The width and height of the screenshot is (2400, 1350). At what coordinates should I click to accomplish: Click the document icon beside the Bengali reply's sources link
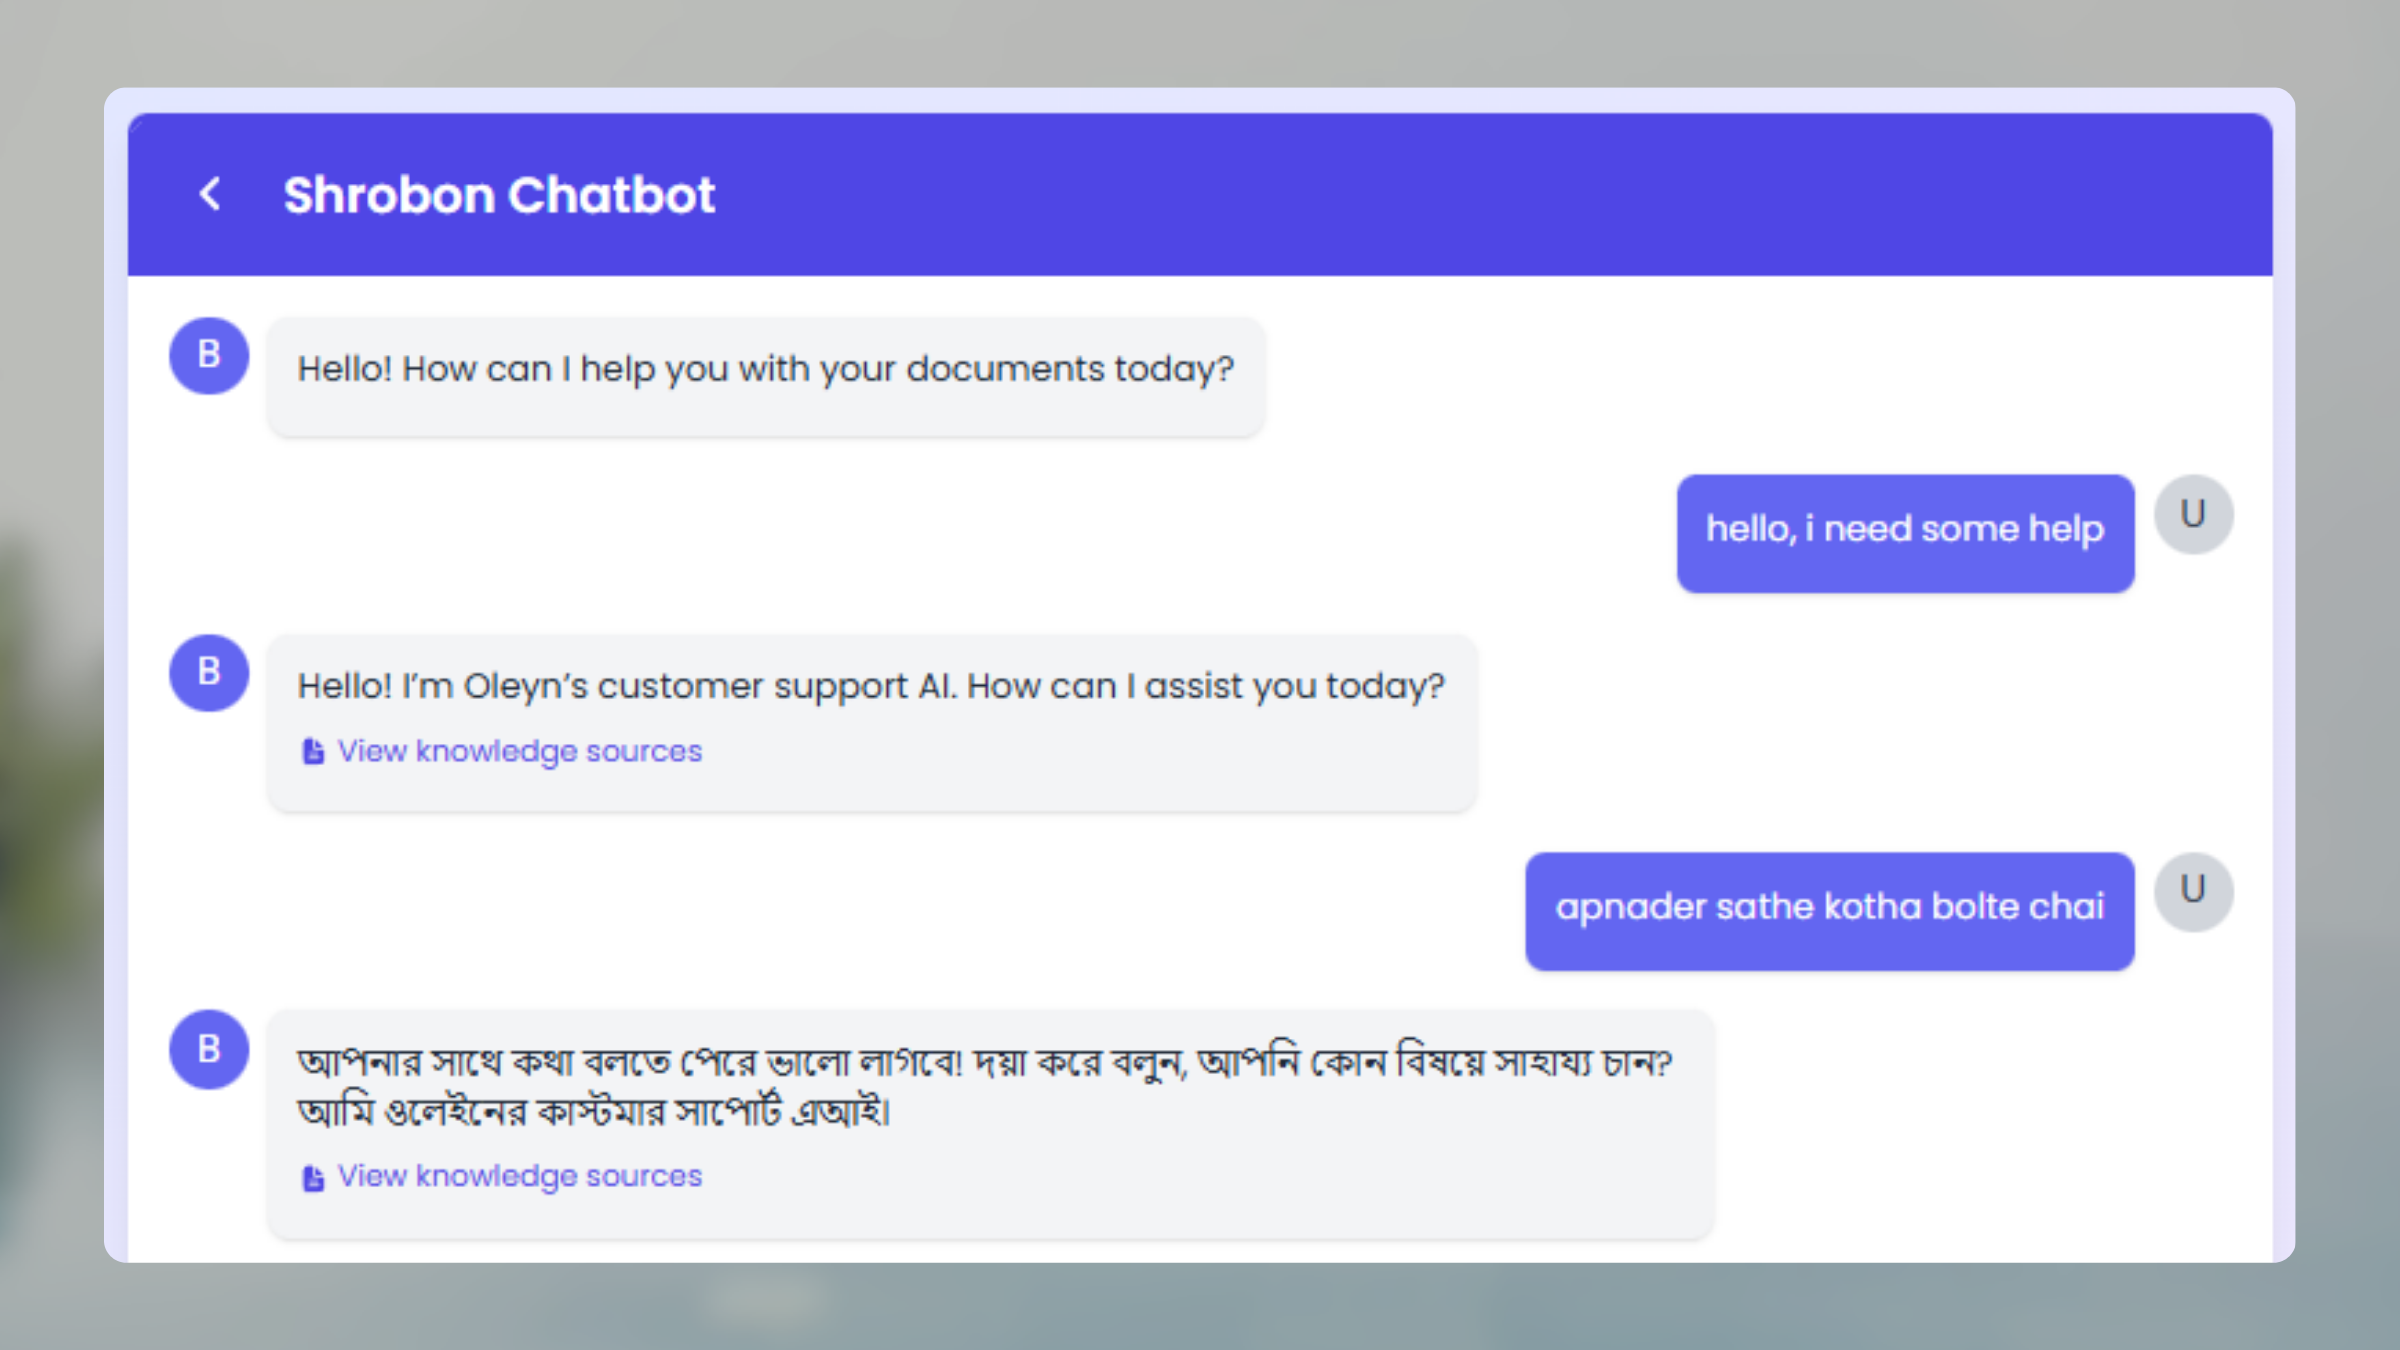(311, 1176)
